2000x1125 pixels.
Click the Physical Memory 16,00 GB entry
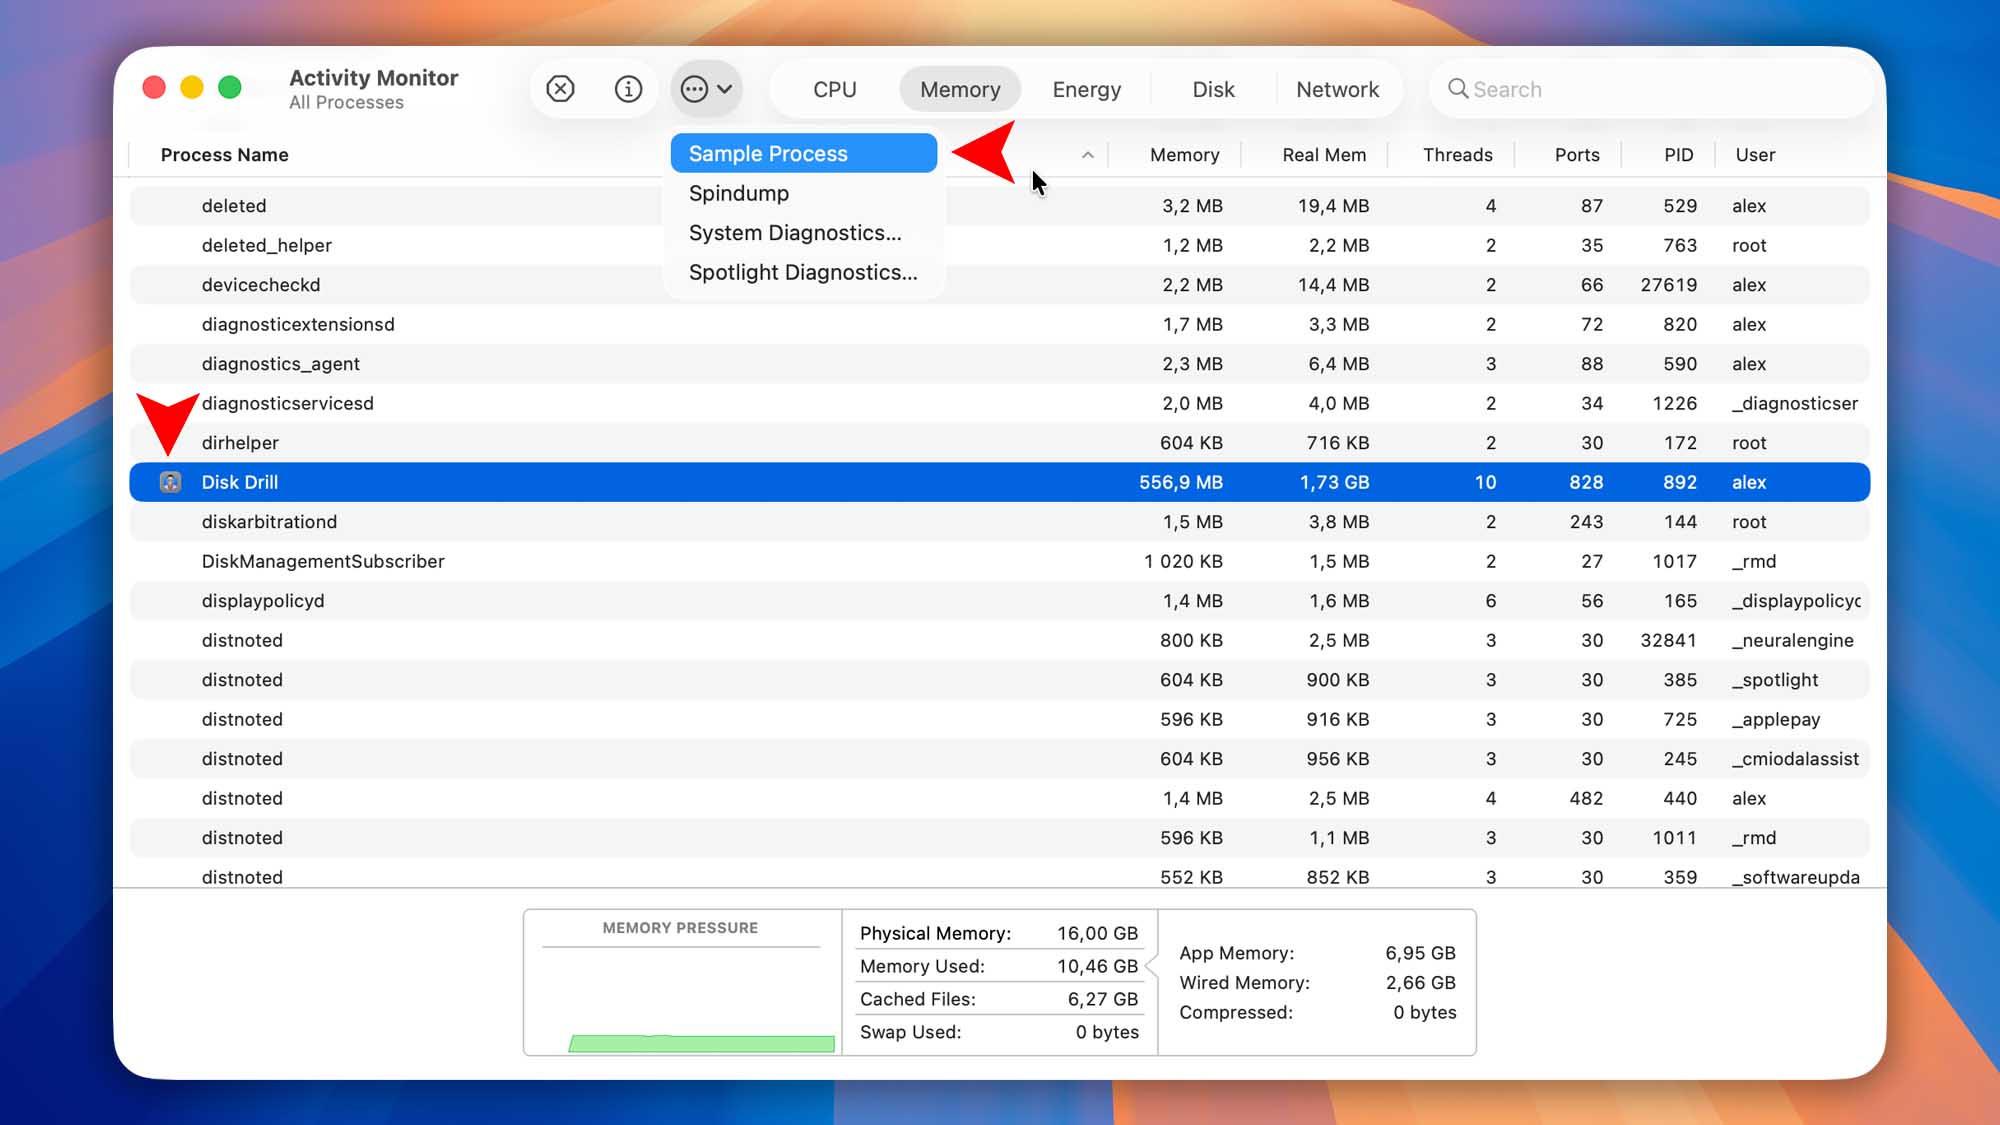pyautogui.click(x=999, y=933)
